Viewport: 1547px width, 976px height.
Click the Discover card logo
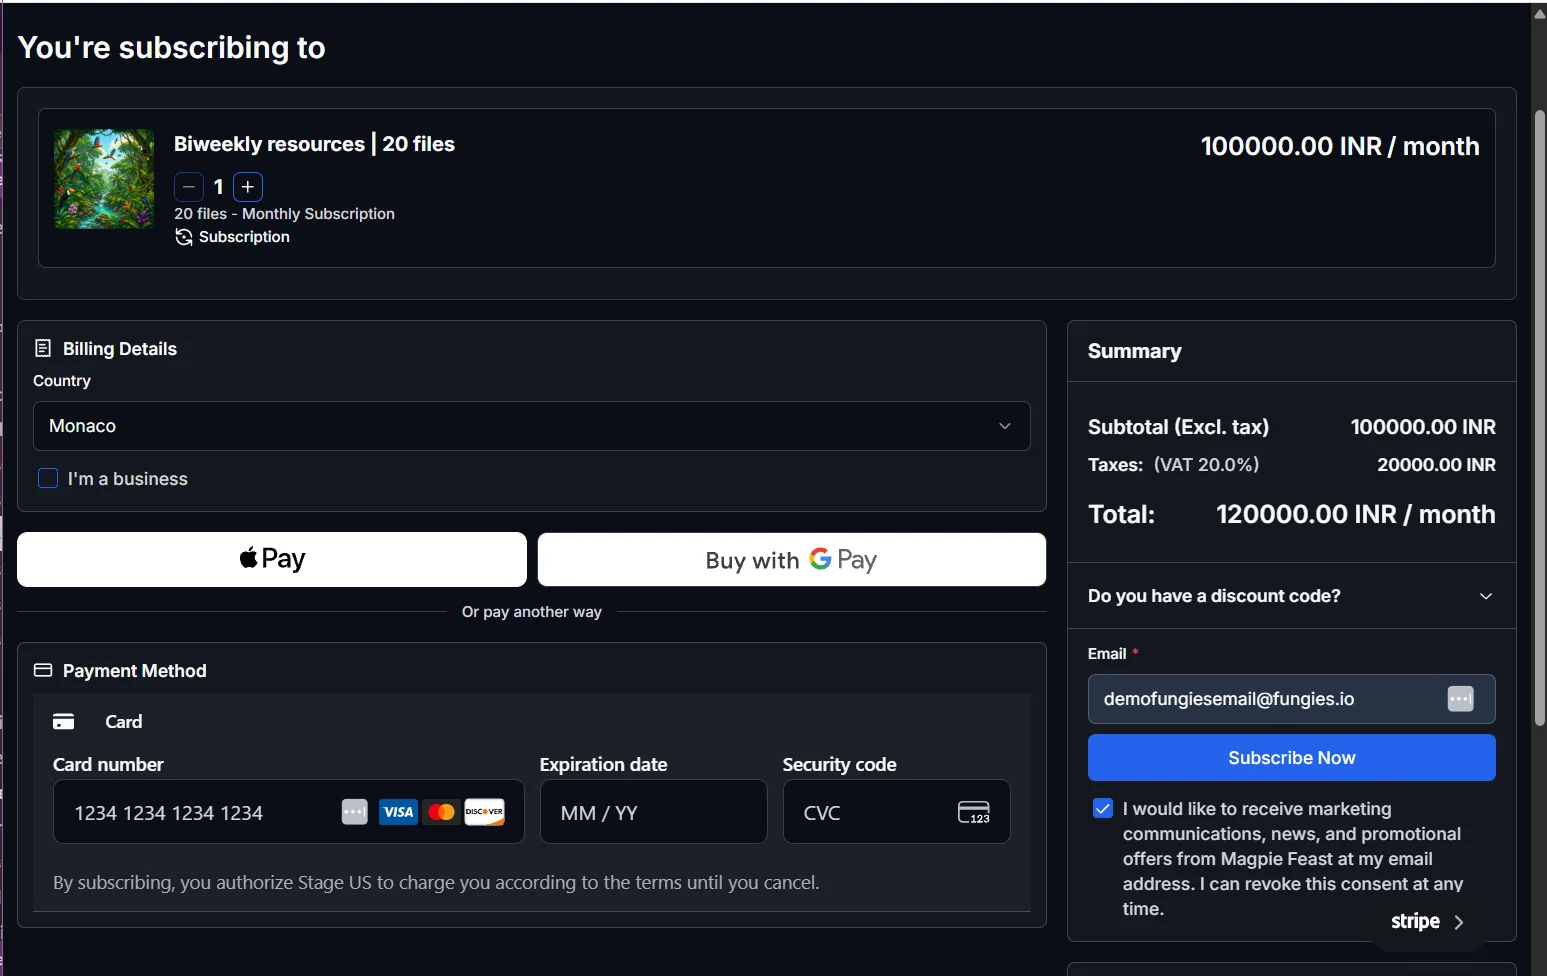[485, 812]
